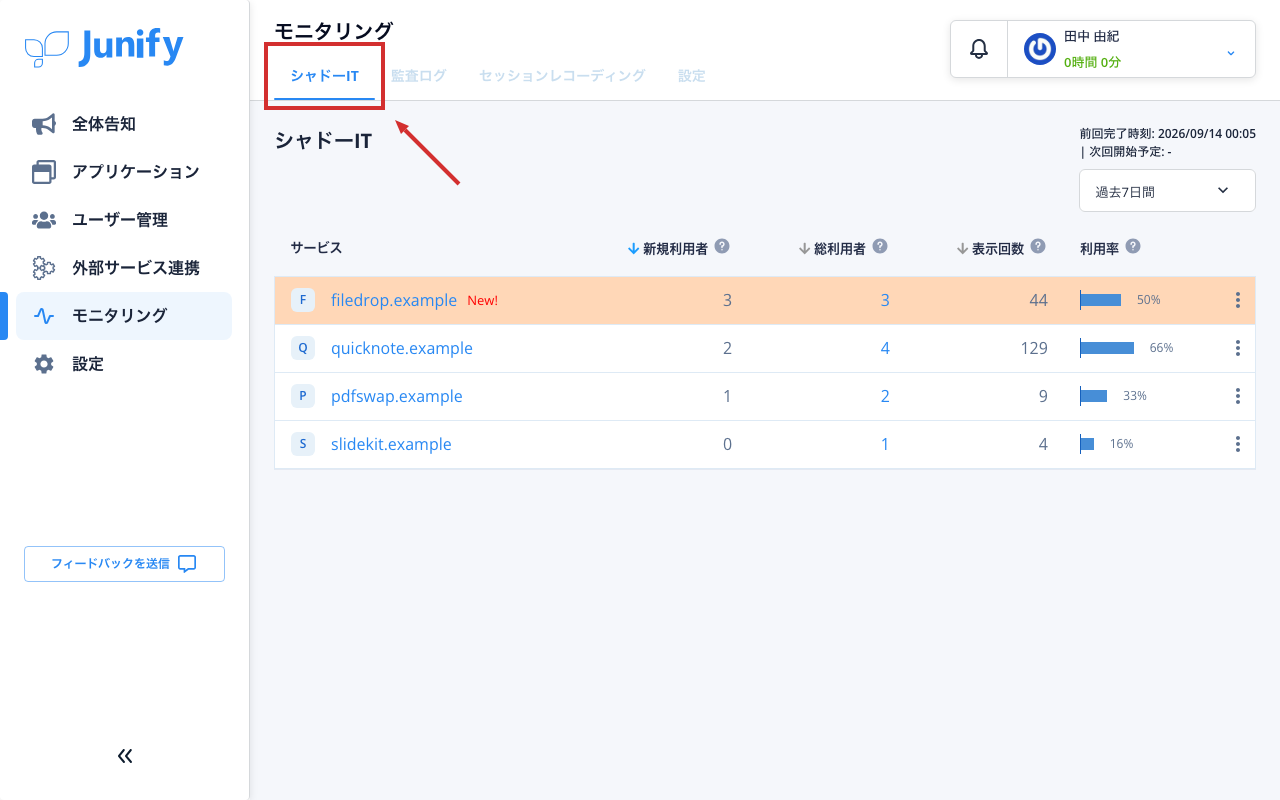Viewport: 1280px width, 800px height.
Task: Open the 設定 gear icon in sidebar
Action: click(44, 364)
